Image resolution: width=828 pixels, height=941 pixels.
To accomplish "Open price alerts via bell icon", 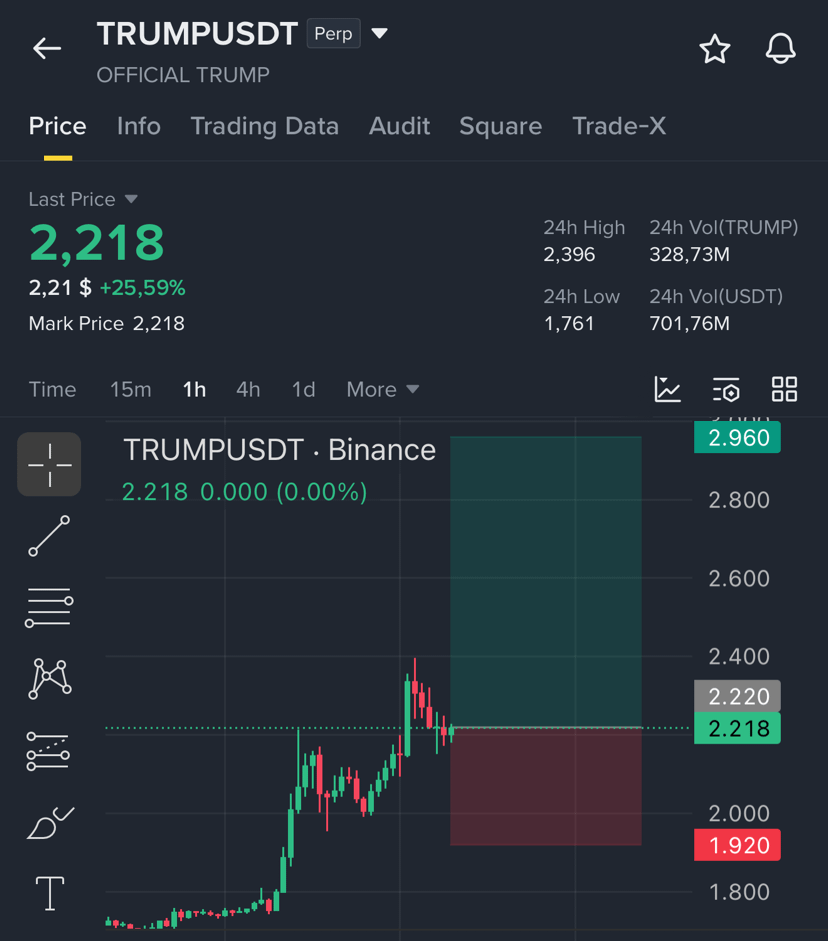I will tap(781, 49).
